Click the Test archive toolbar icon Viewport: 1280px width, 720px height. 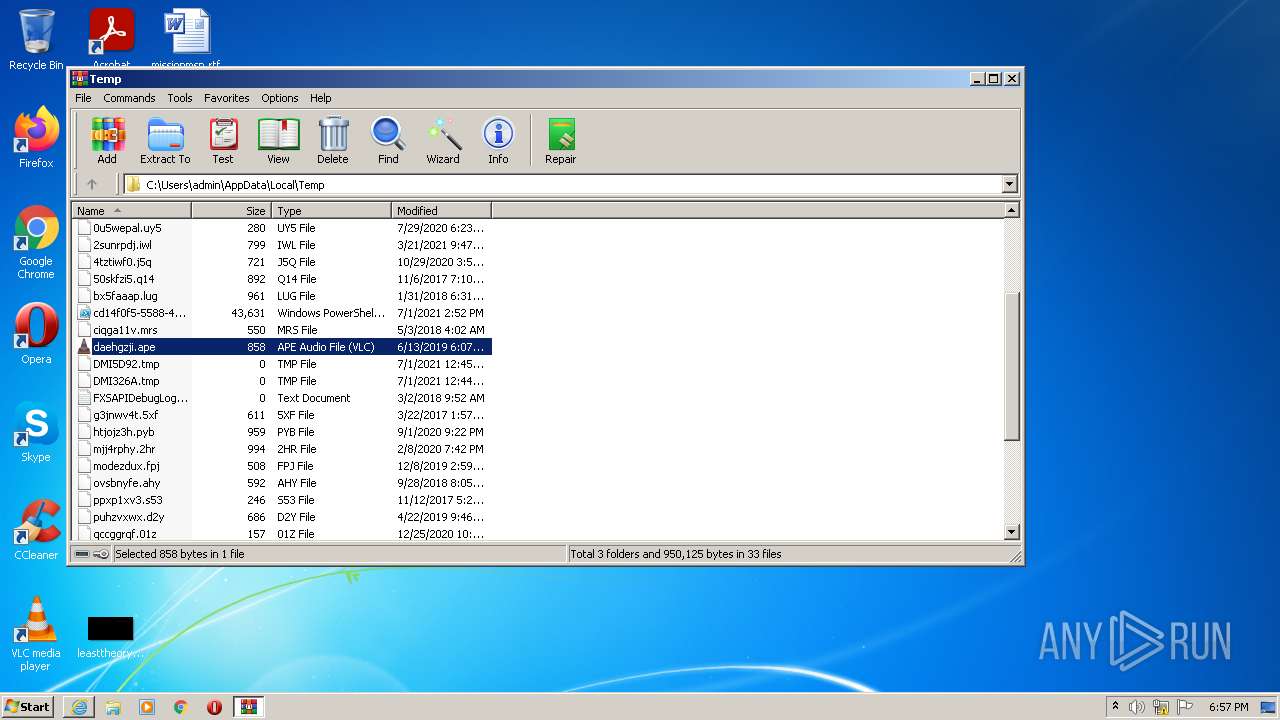(x=223, y=141)
